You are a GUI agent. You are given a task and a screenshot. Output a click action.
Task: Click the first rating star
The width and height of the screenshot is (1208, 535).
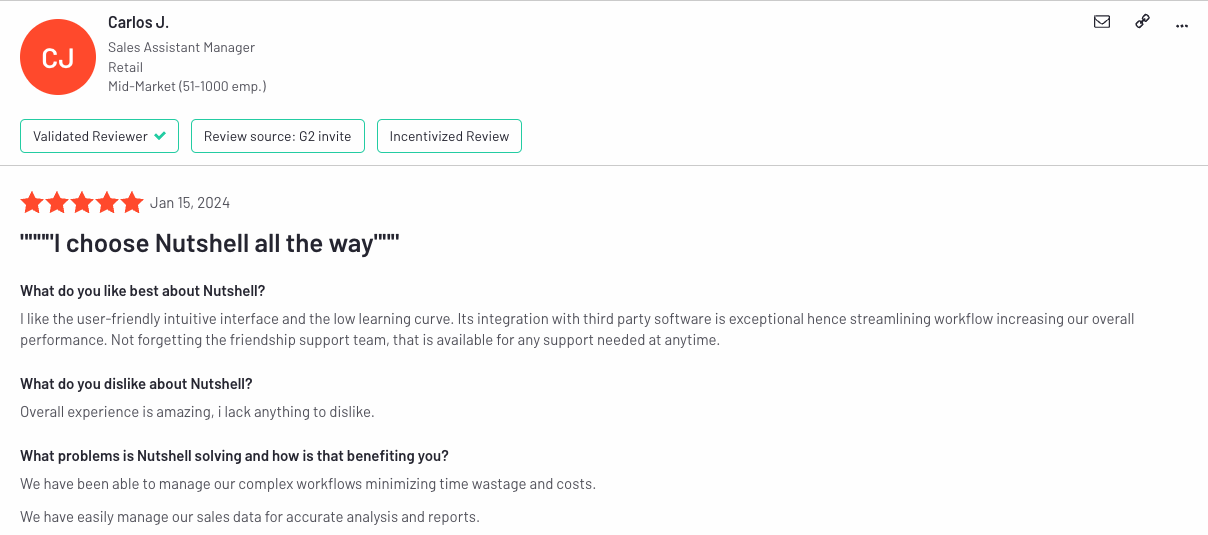pyautogui.click(x=32, y=203)
